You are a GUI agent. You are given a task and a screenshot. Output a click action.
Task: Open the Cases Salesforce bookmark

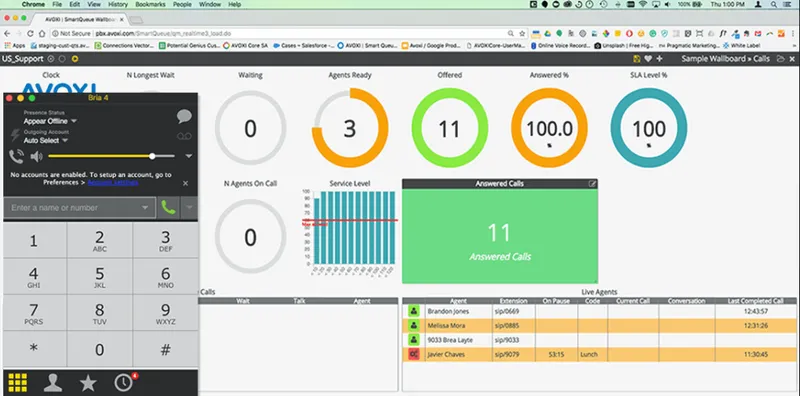[x=304, y=45]
